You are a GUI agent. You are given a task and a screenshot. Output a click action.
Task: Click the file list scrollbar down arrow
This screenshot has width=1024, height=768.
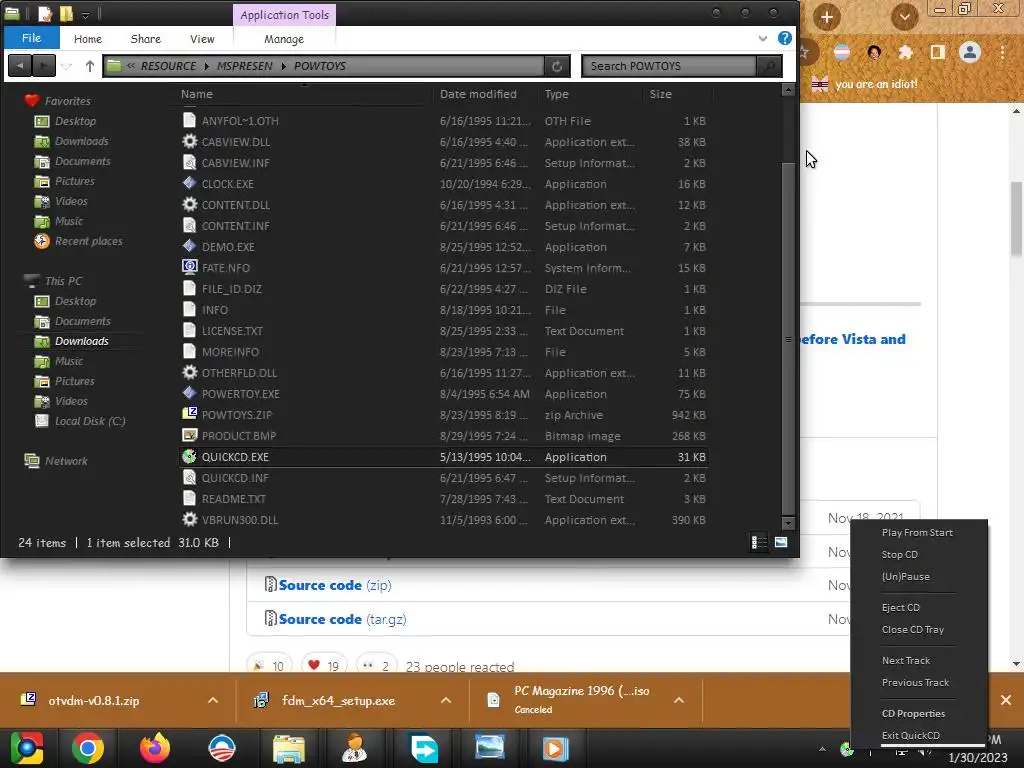click(x=788, y=523)
